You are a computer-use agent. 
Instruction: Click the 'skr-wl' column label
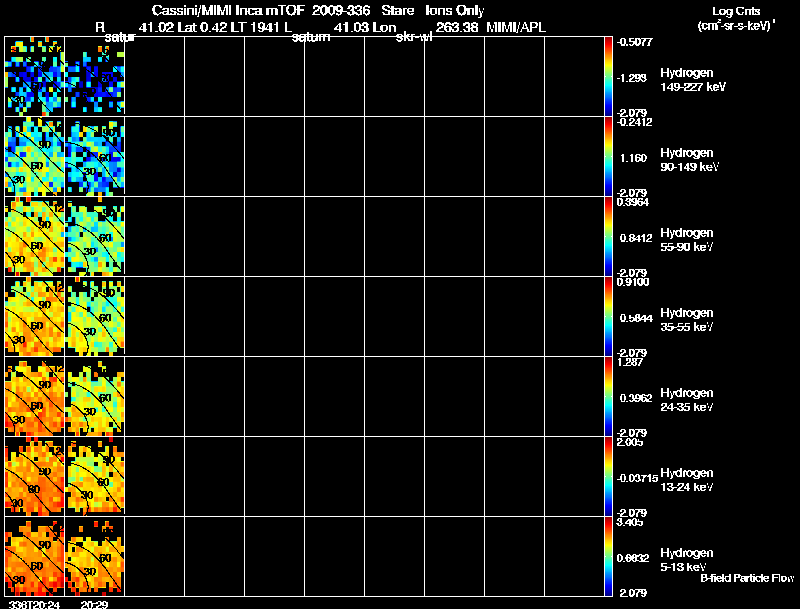tap(414, 37)
